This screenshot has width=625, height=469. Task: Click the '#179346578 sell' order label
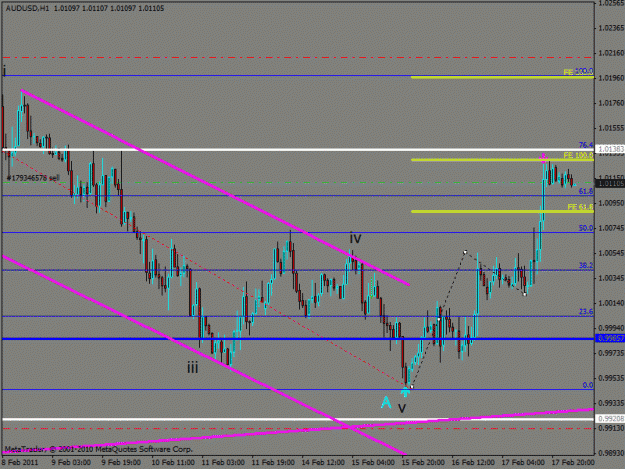click(x=33, y=178)
